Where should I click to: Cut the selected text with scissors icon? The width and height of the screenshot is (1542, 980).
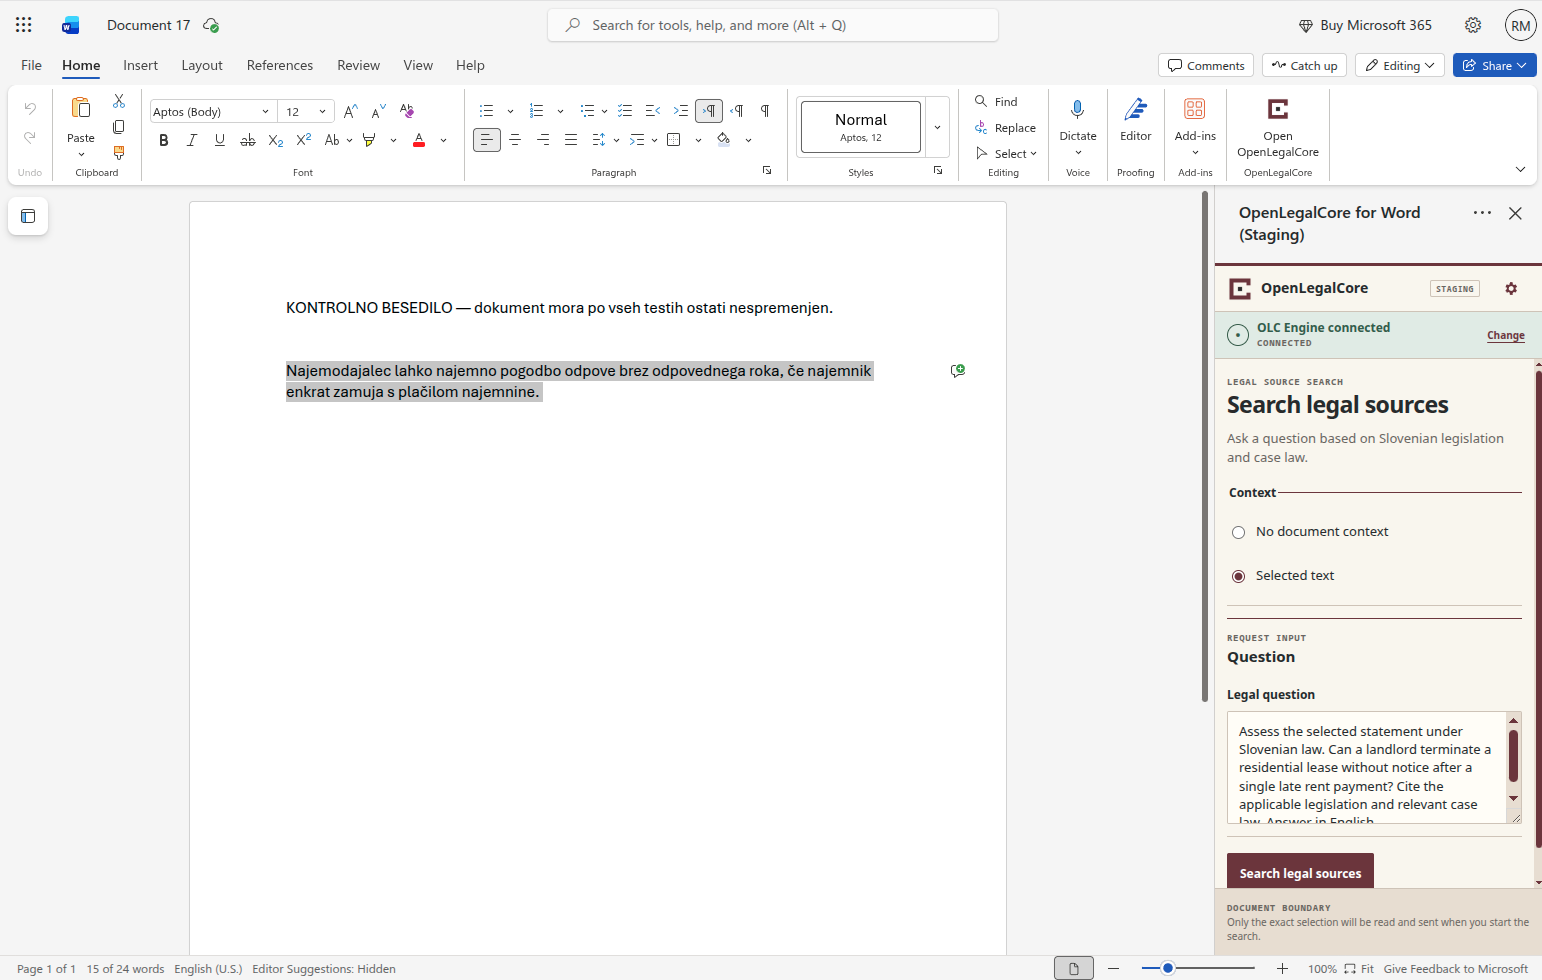(119, 101)
